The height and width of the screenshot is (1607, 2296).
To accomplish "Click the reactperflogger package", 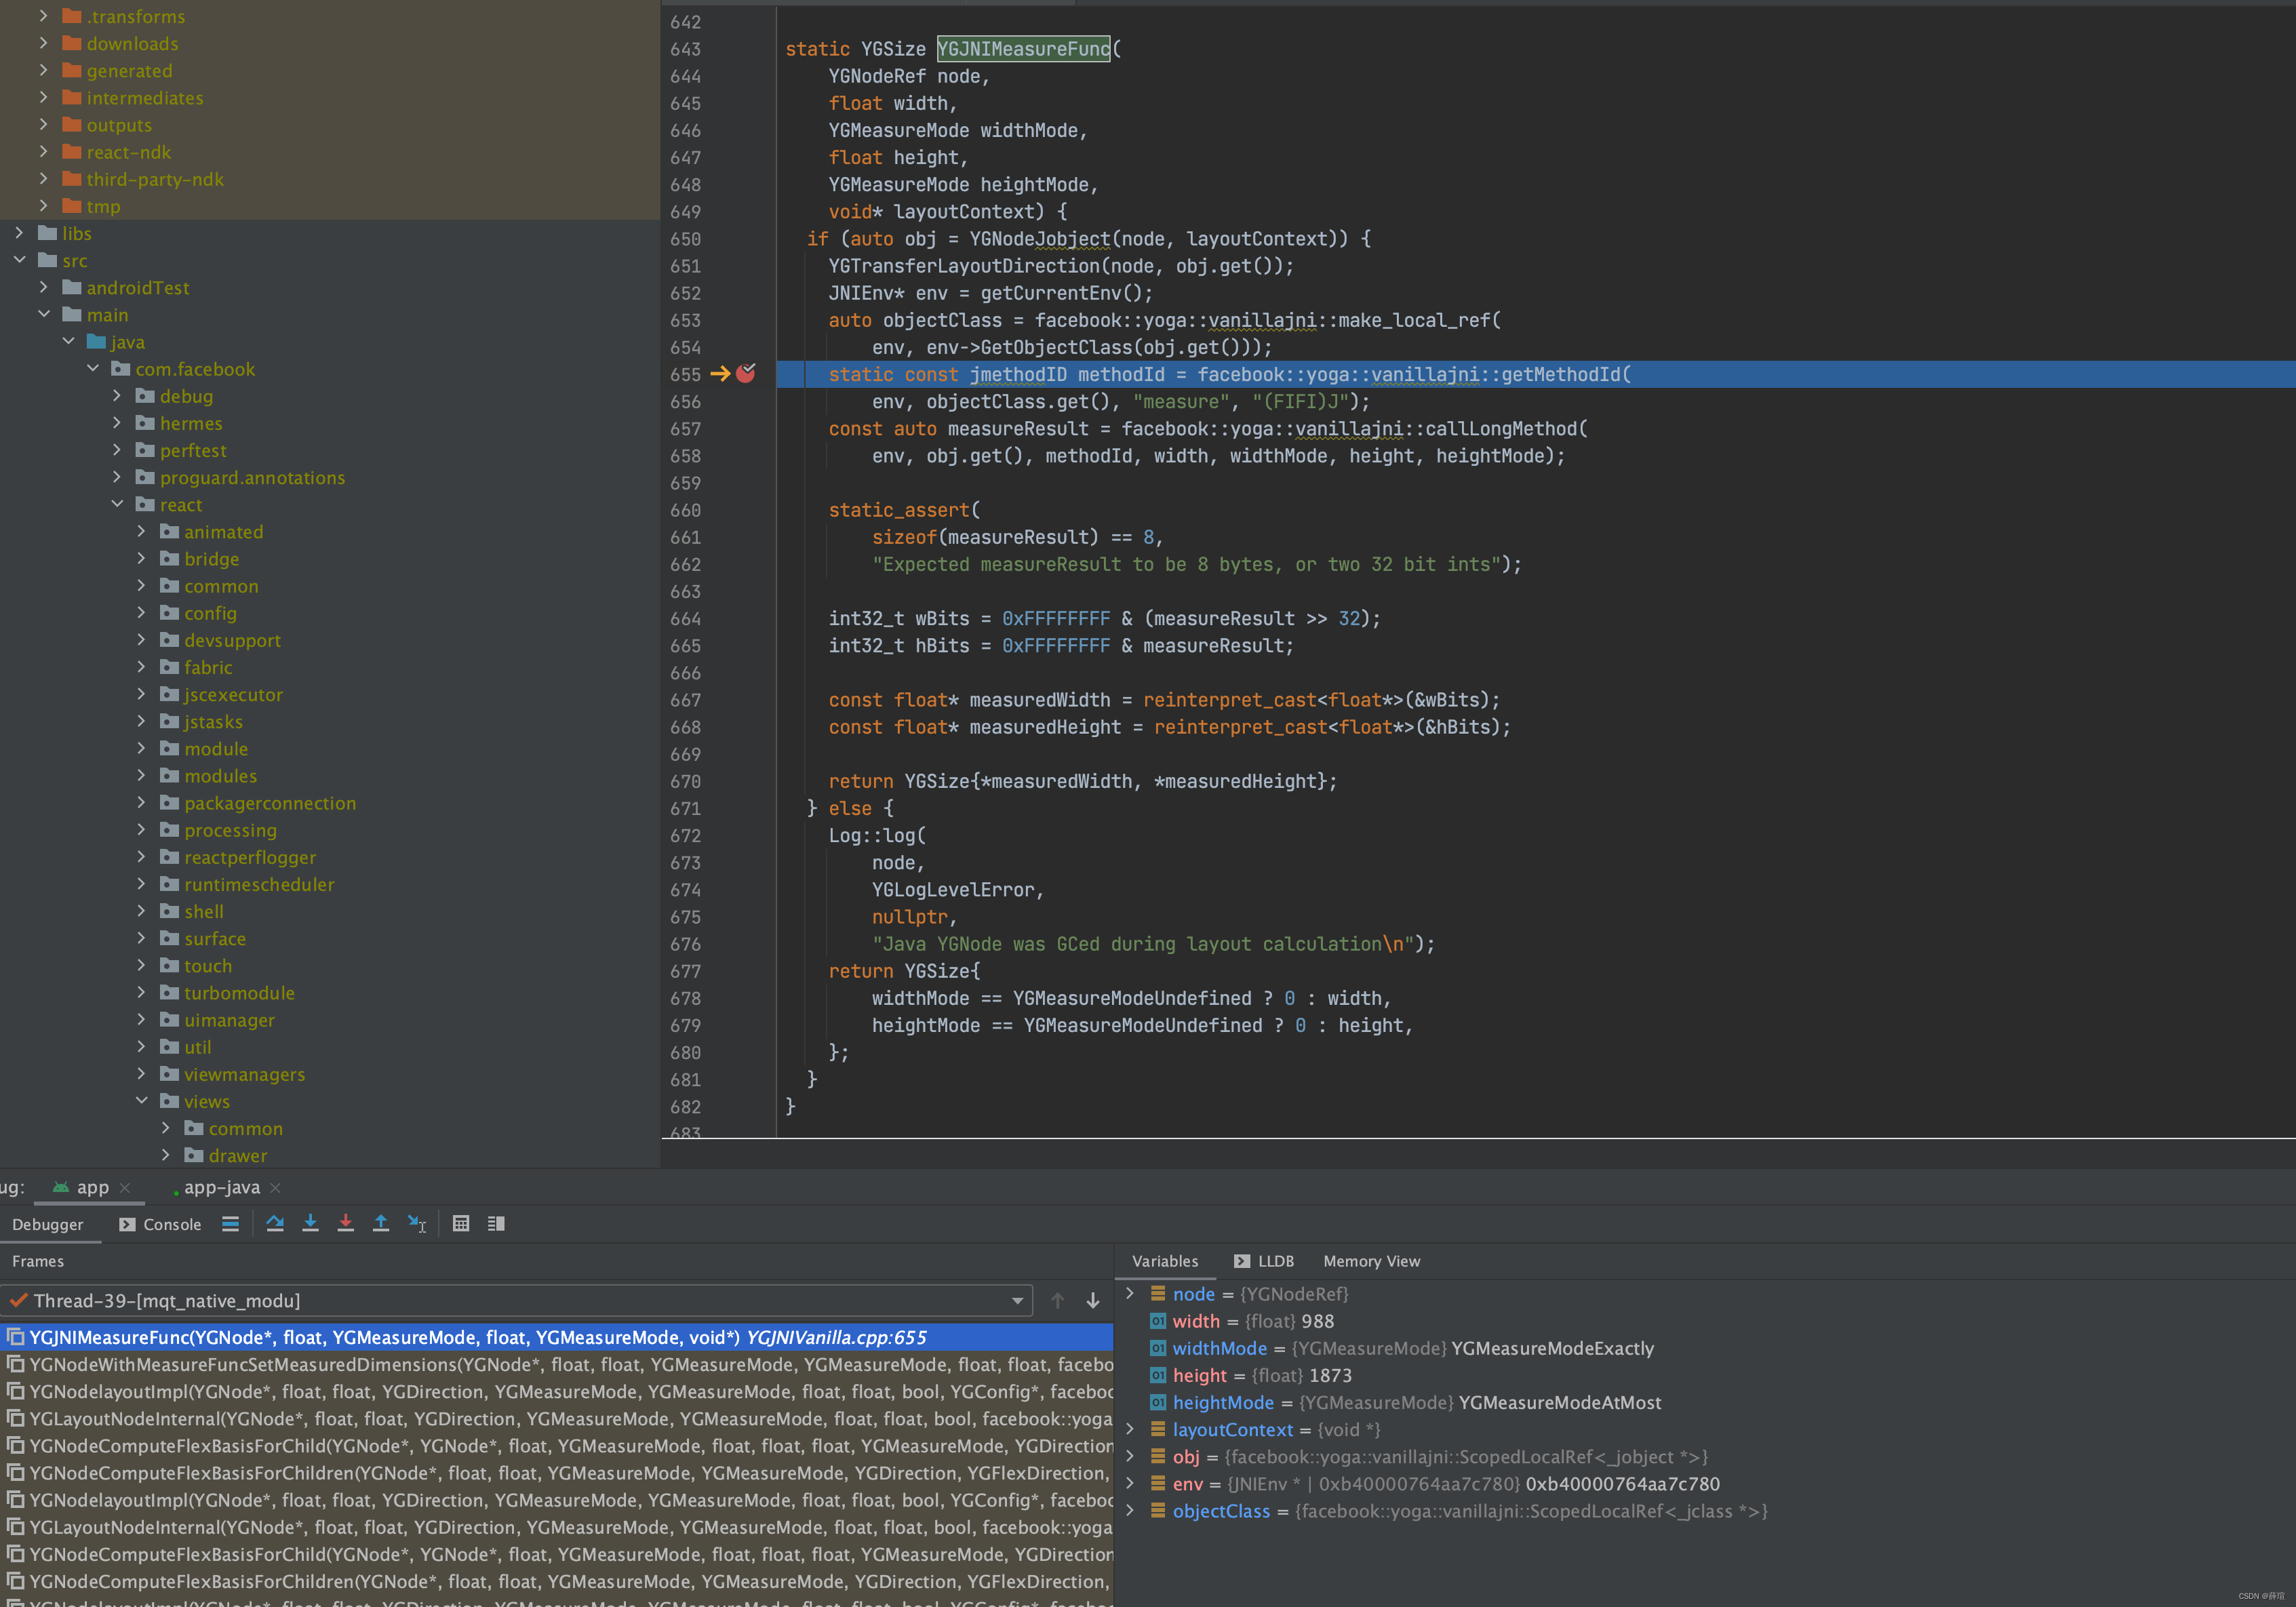I will (x=250, y=857).
